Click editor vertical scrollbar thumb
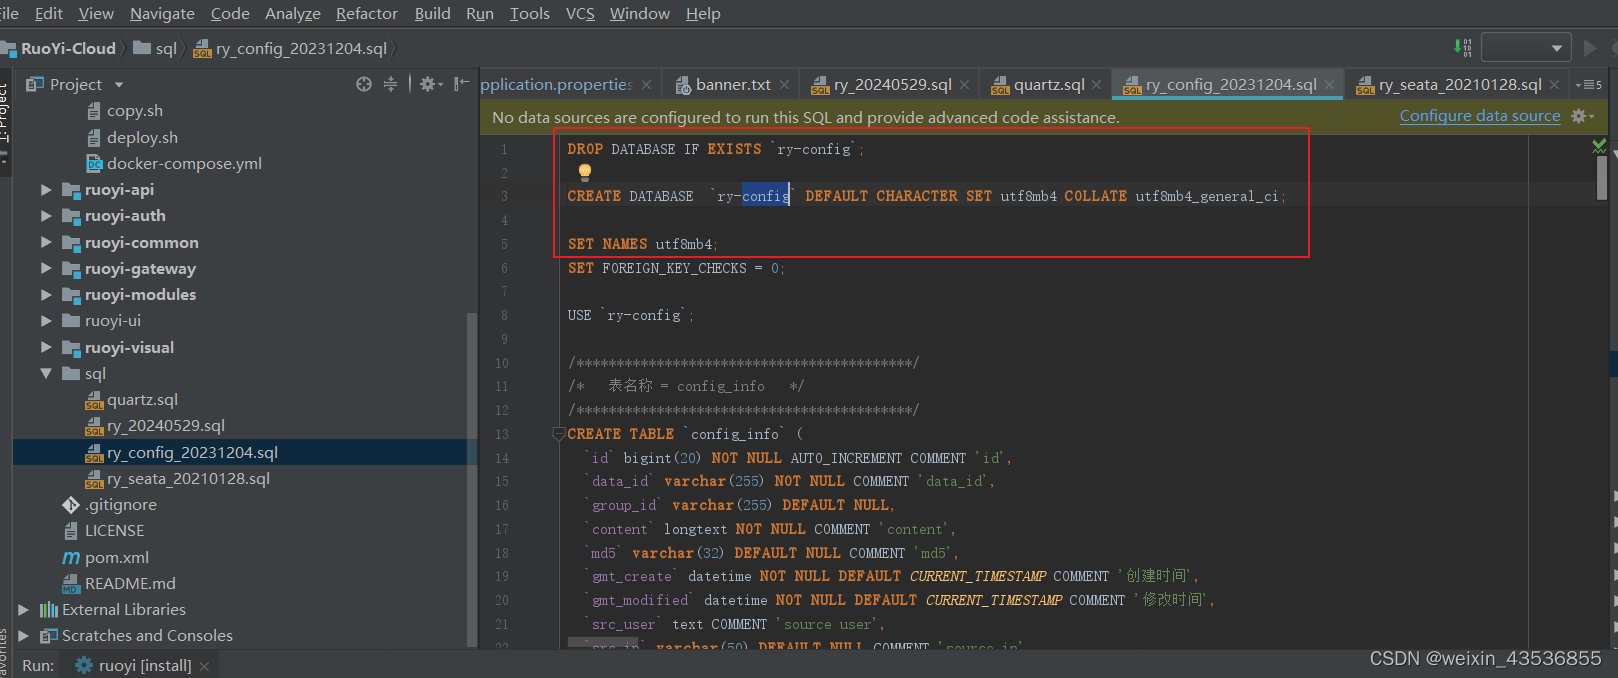1618x678 pixels. point(1602,178)
